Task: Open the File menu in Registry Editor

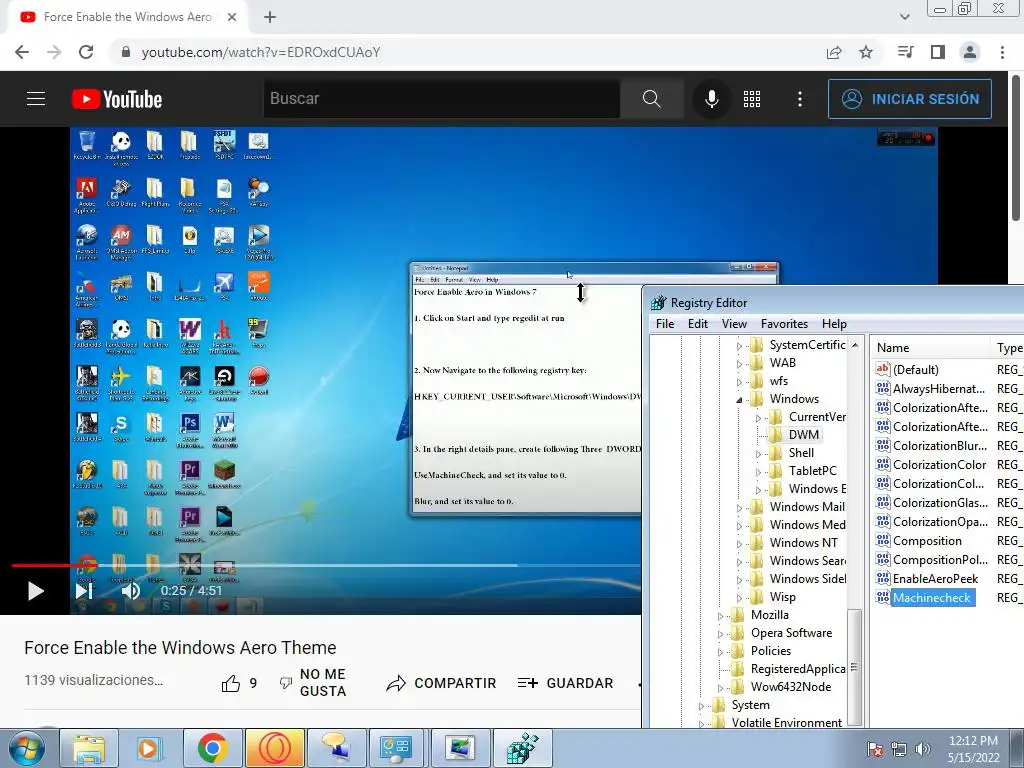Action: (665, 324)
